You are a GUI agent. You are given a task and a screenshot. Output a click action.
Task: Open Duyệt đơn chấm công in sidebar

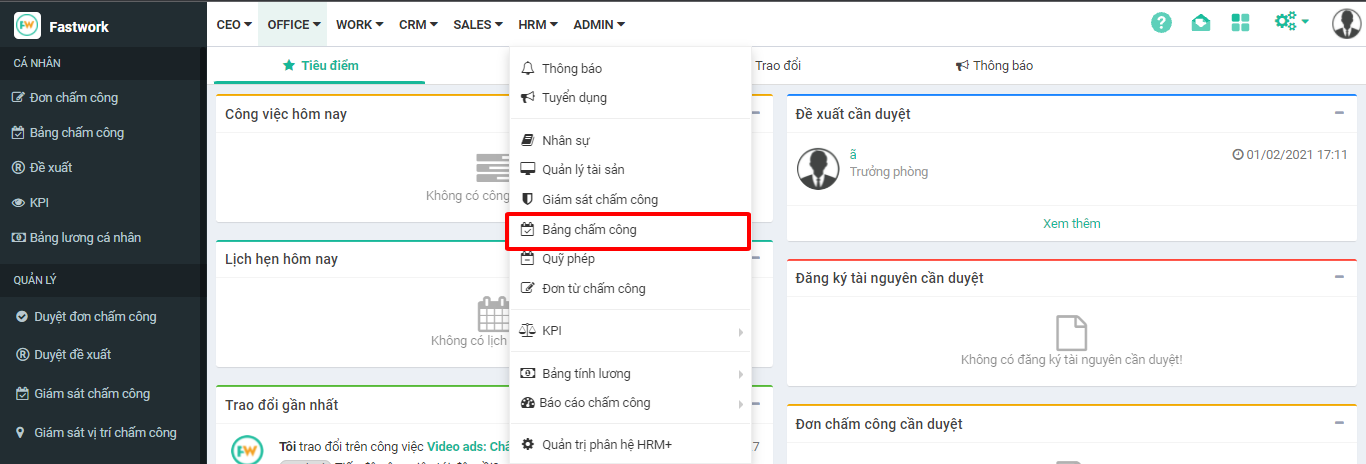95,317
